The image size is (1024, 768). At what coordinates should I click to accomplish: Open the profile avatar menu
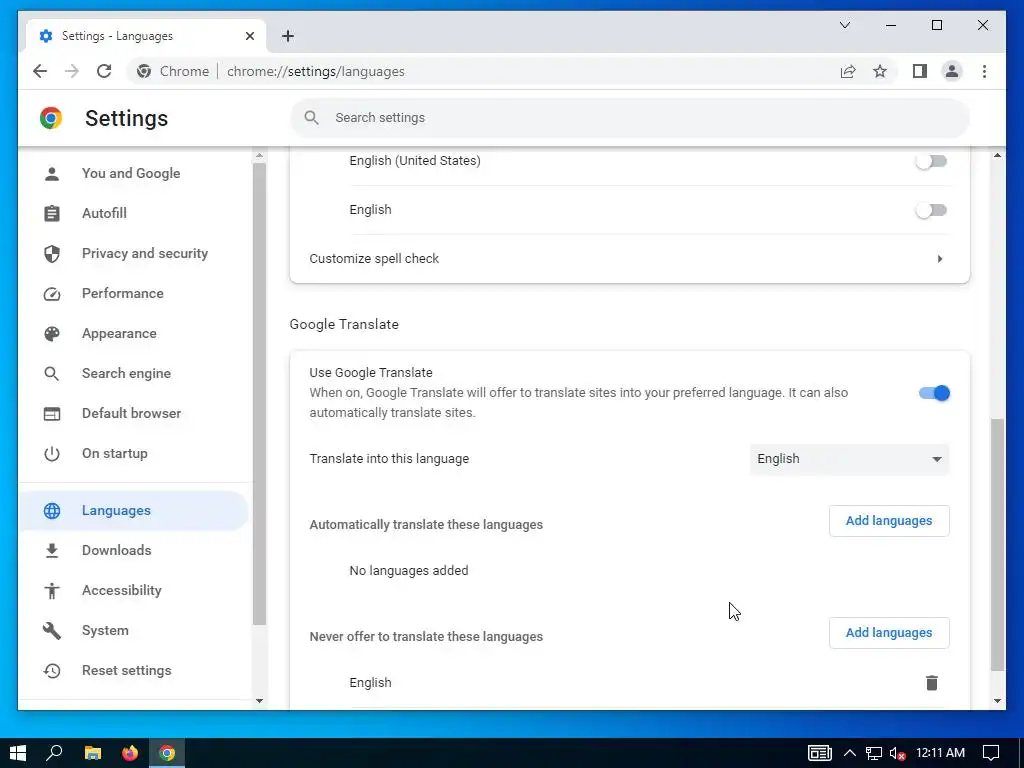(952, 71)
